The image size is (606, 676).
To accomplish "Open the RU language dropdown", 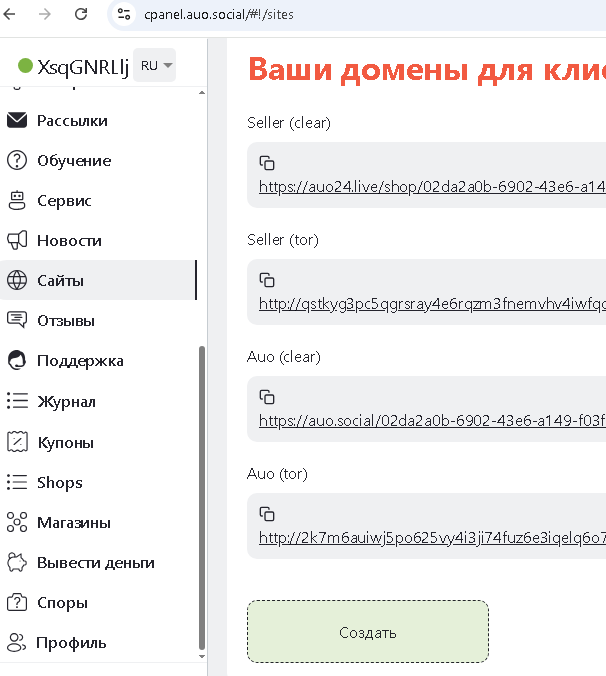I will pyautogui.click(x=154, y=66).
